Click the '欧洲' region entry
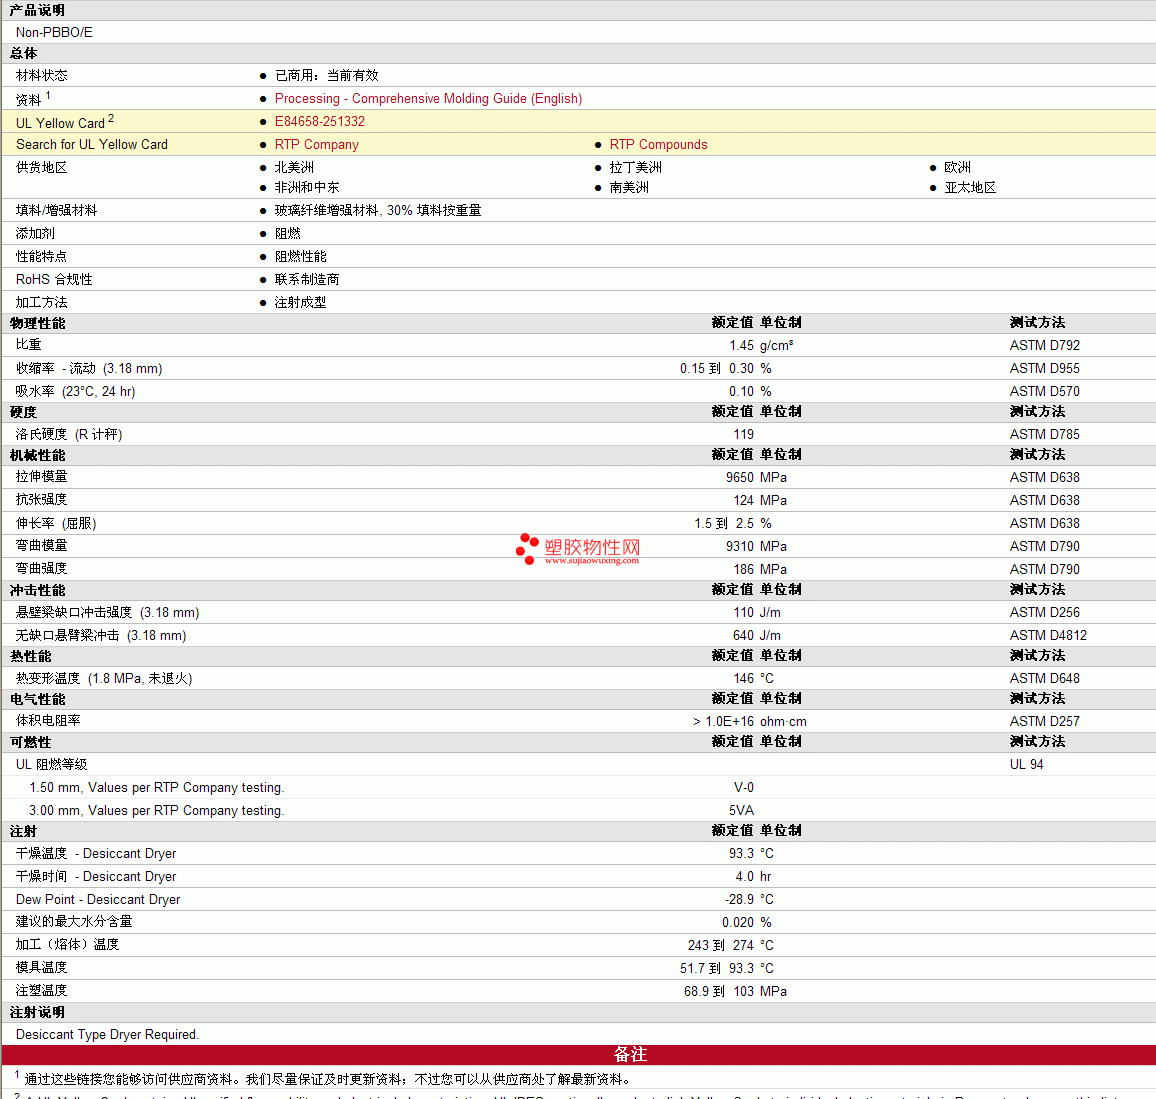Screen dimensions: 1156x1099 point(958,167)
